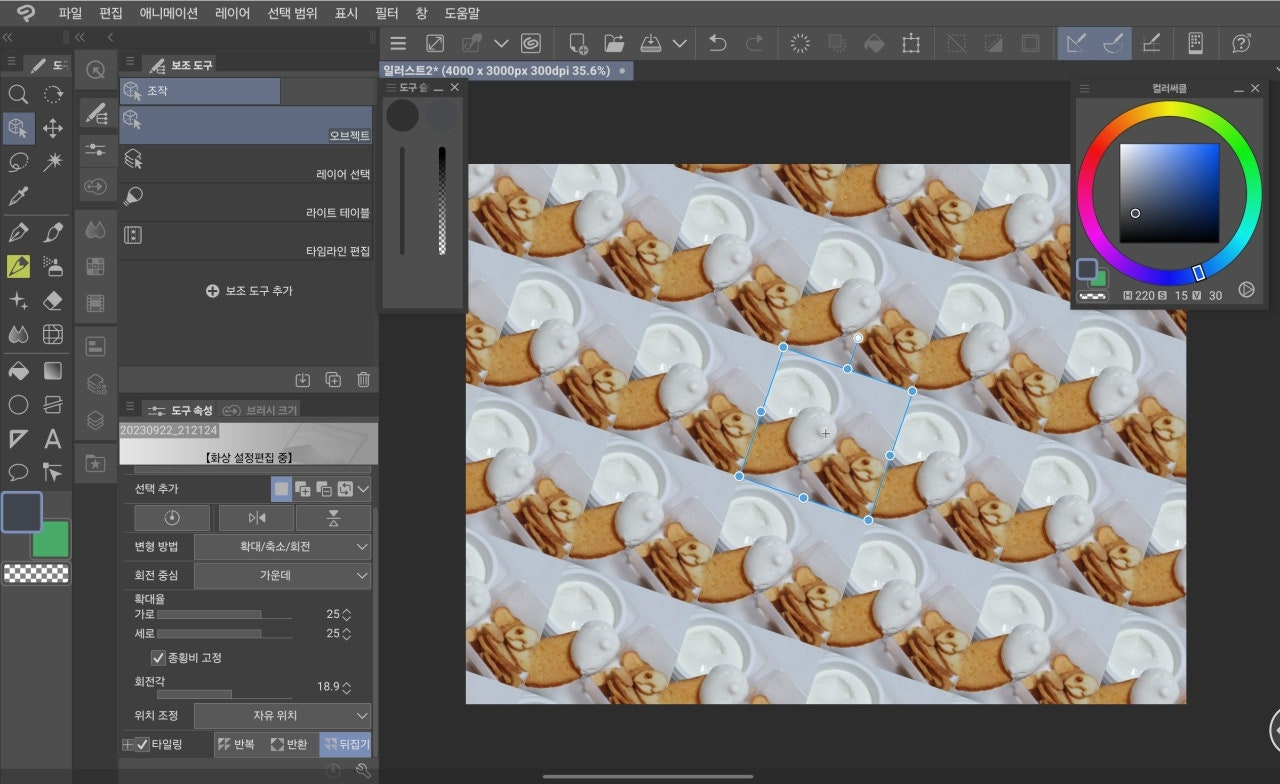
Task: Select the Blend tool
Action: 18,335
